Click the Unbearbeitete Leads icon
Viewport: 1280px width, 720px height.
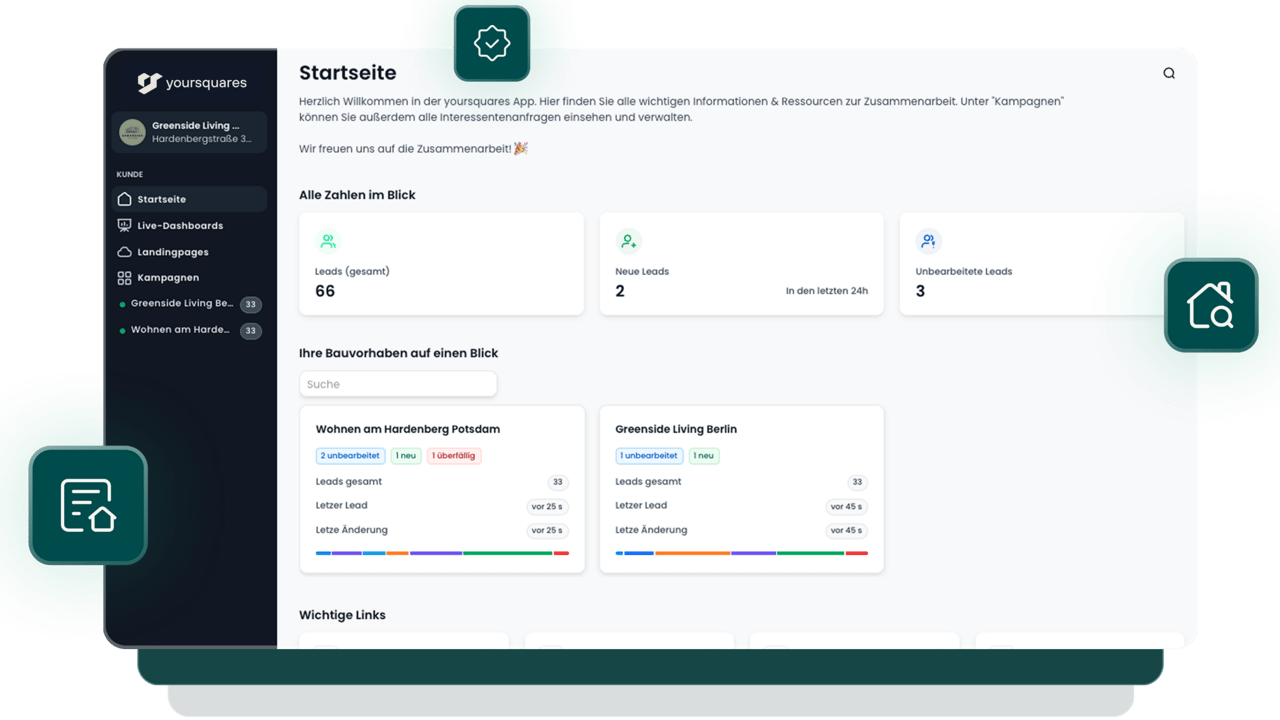928,241
